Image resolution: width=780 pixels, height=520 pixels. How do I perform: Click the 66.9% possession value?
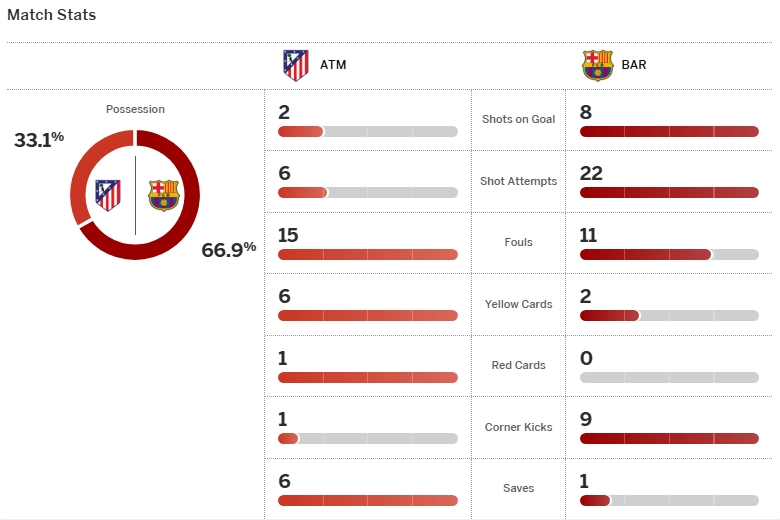(x=229, y=250)
